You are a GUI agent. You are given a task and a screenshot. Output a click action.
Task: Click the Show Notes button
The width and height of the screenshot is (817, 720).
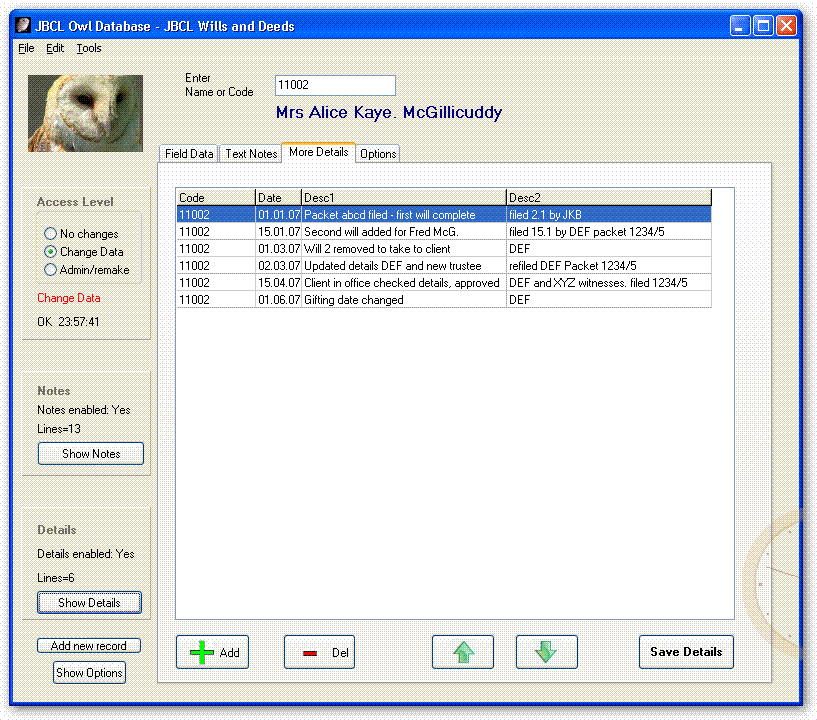(x=90, y=453)
